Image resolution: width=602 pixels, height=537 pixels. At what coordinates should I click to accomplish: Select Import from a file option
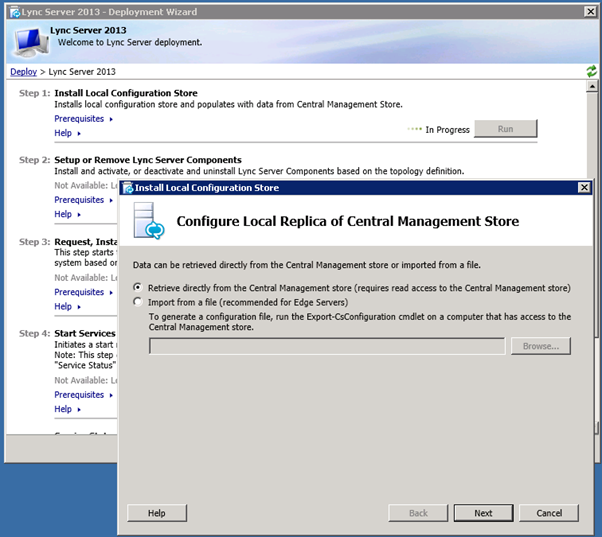(138, 302)
